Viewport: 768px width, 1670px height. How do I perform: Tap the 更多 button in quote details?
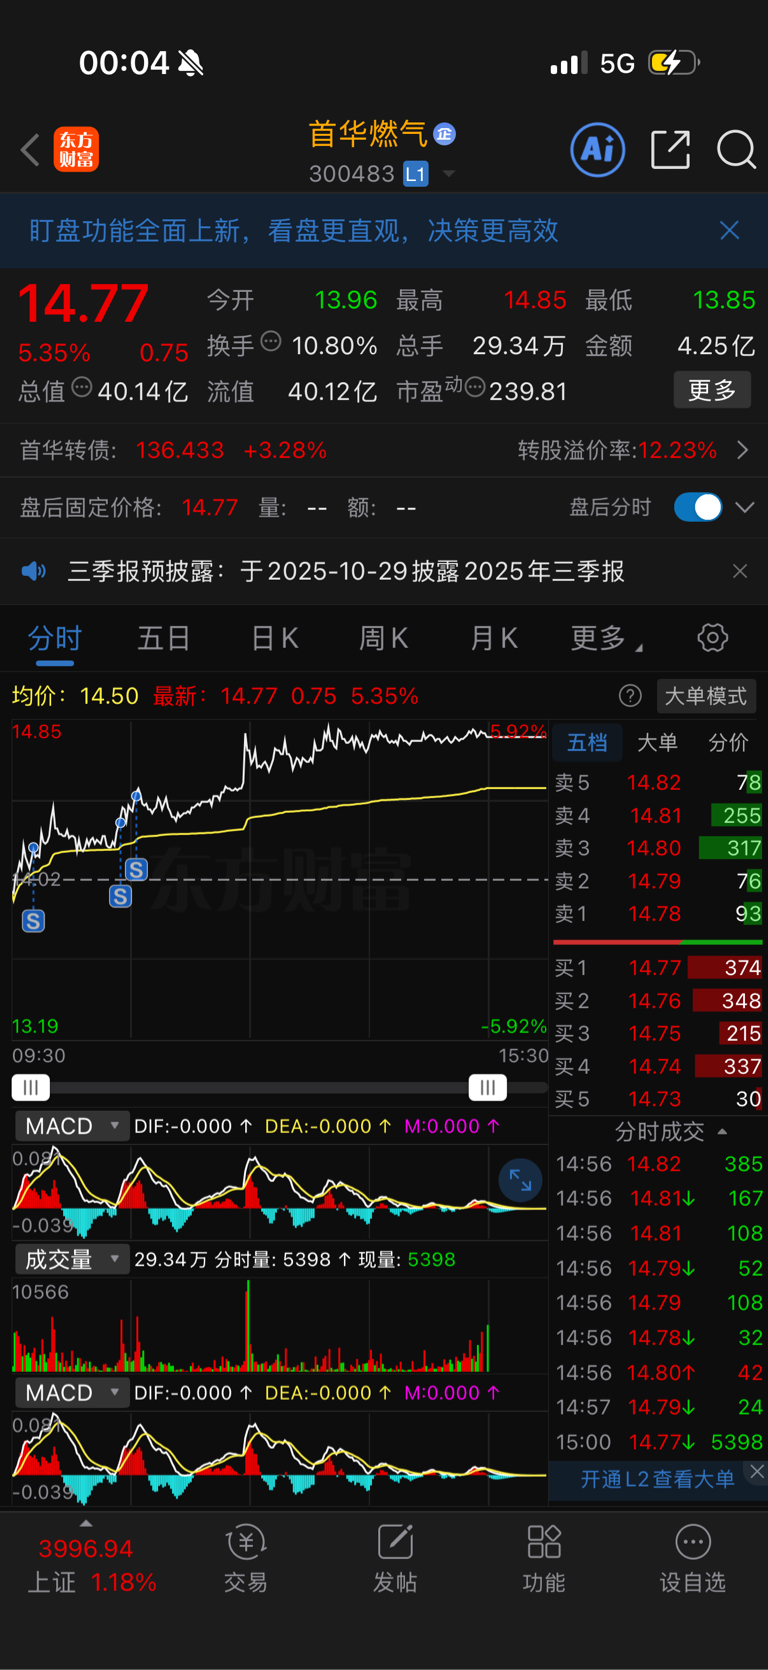712,390
